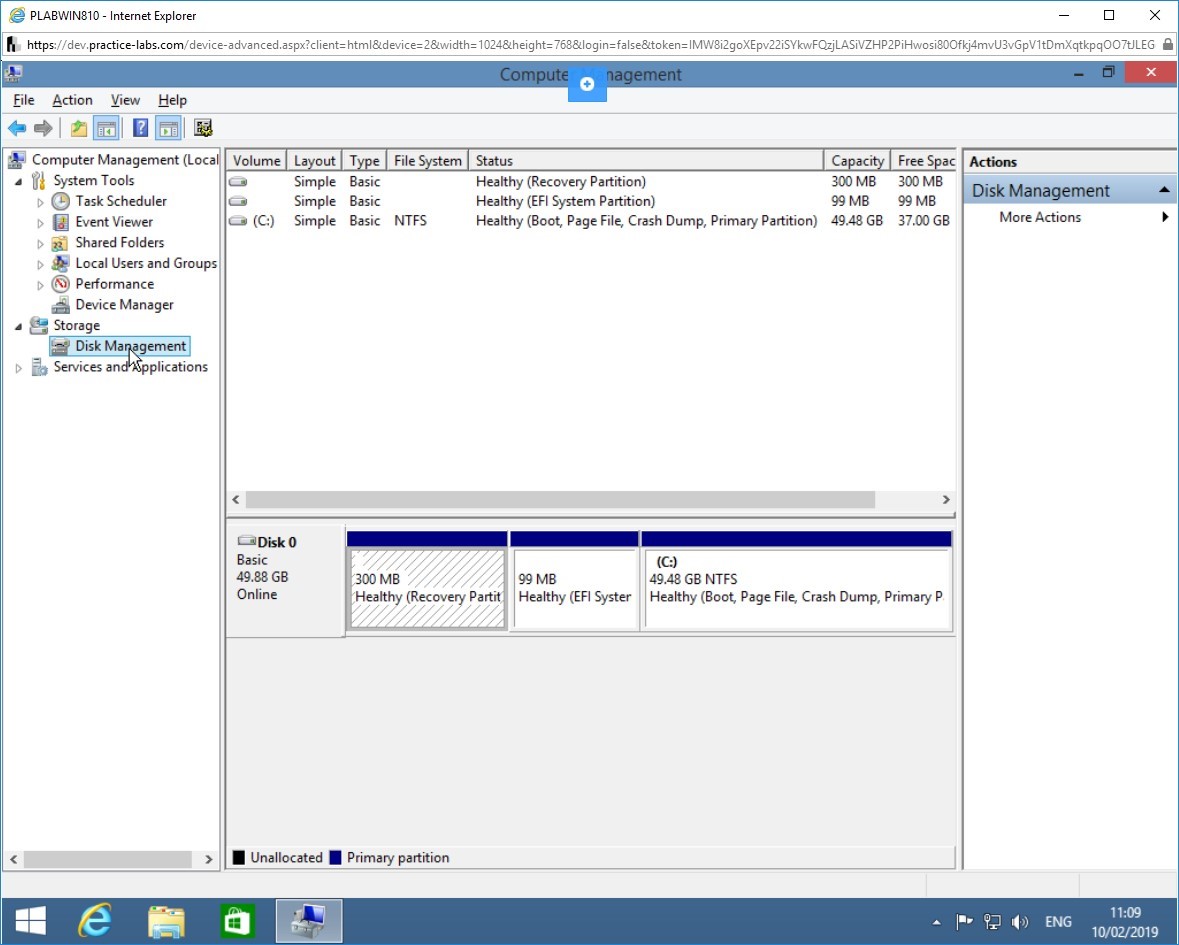Sort by the File System column header
Screen dimensions: 1179x945
point(427,161)
